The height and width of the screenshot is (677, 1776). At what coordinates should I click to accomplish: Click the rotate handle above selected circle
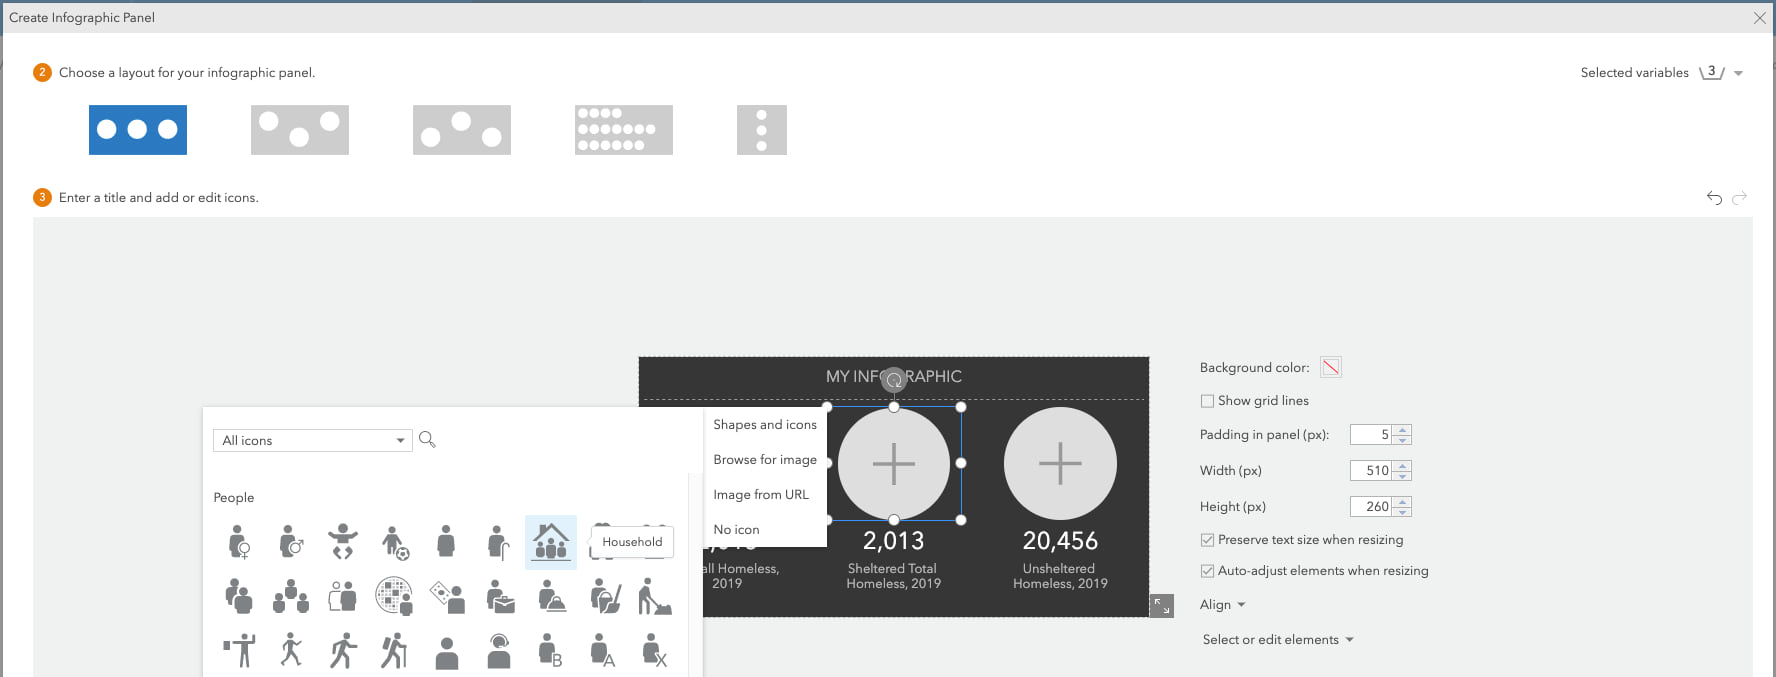894,379
